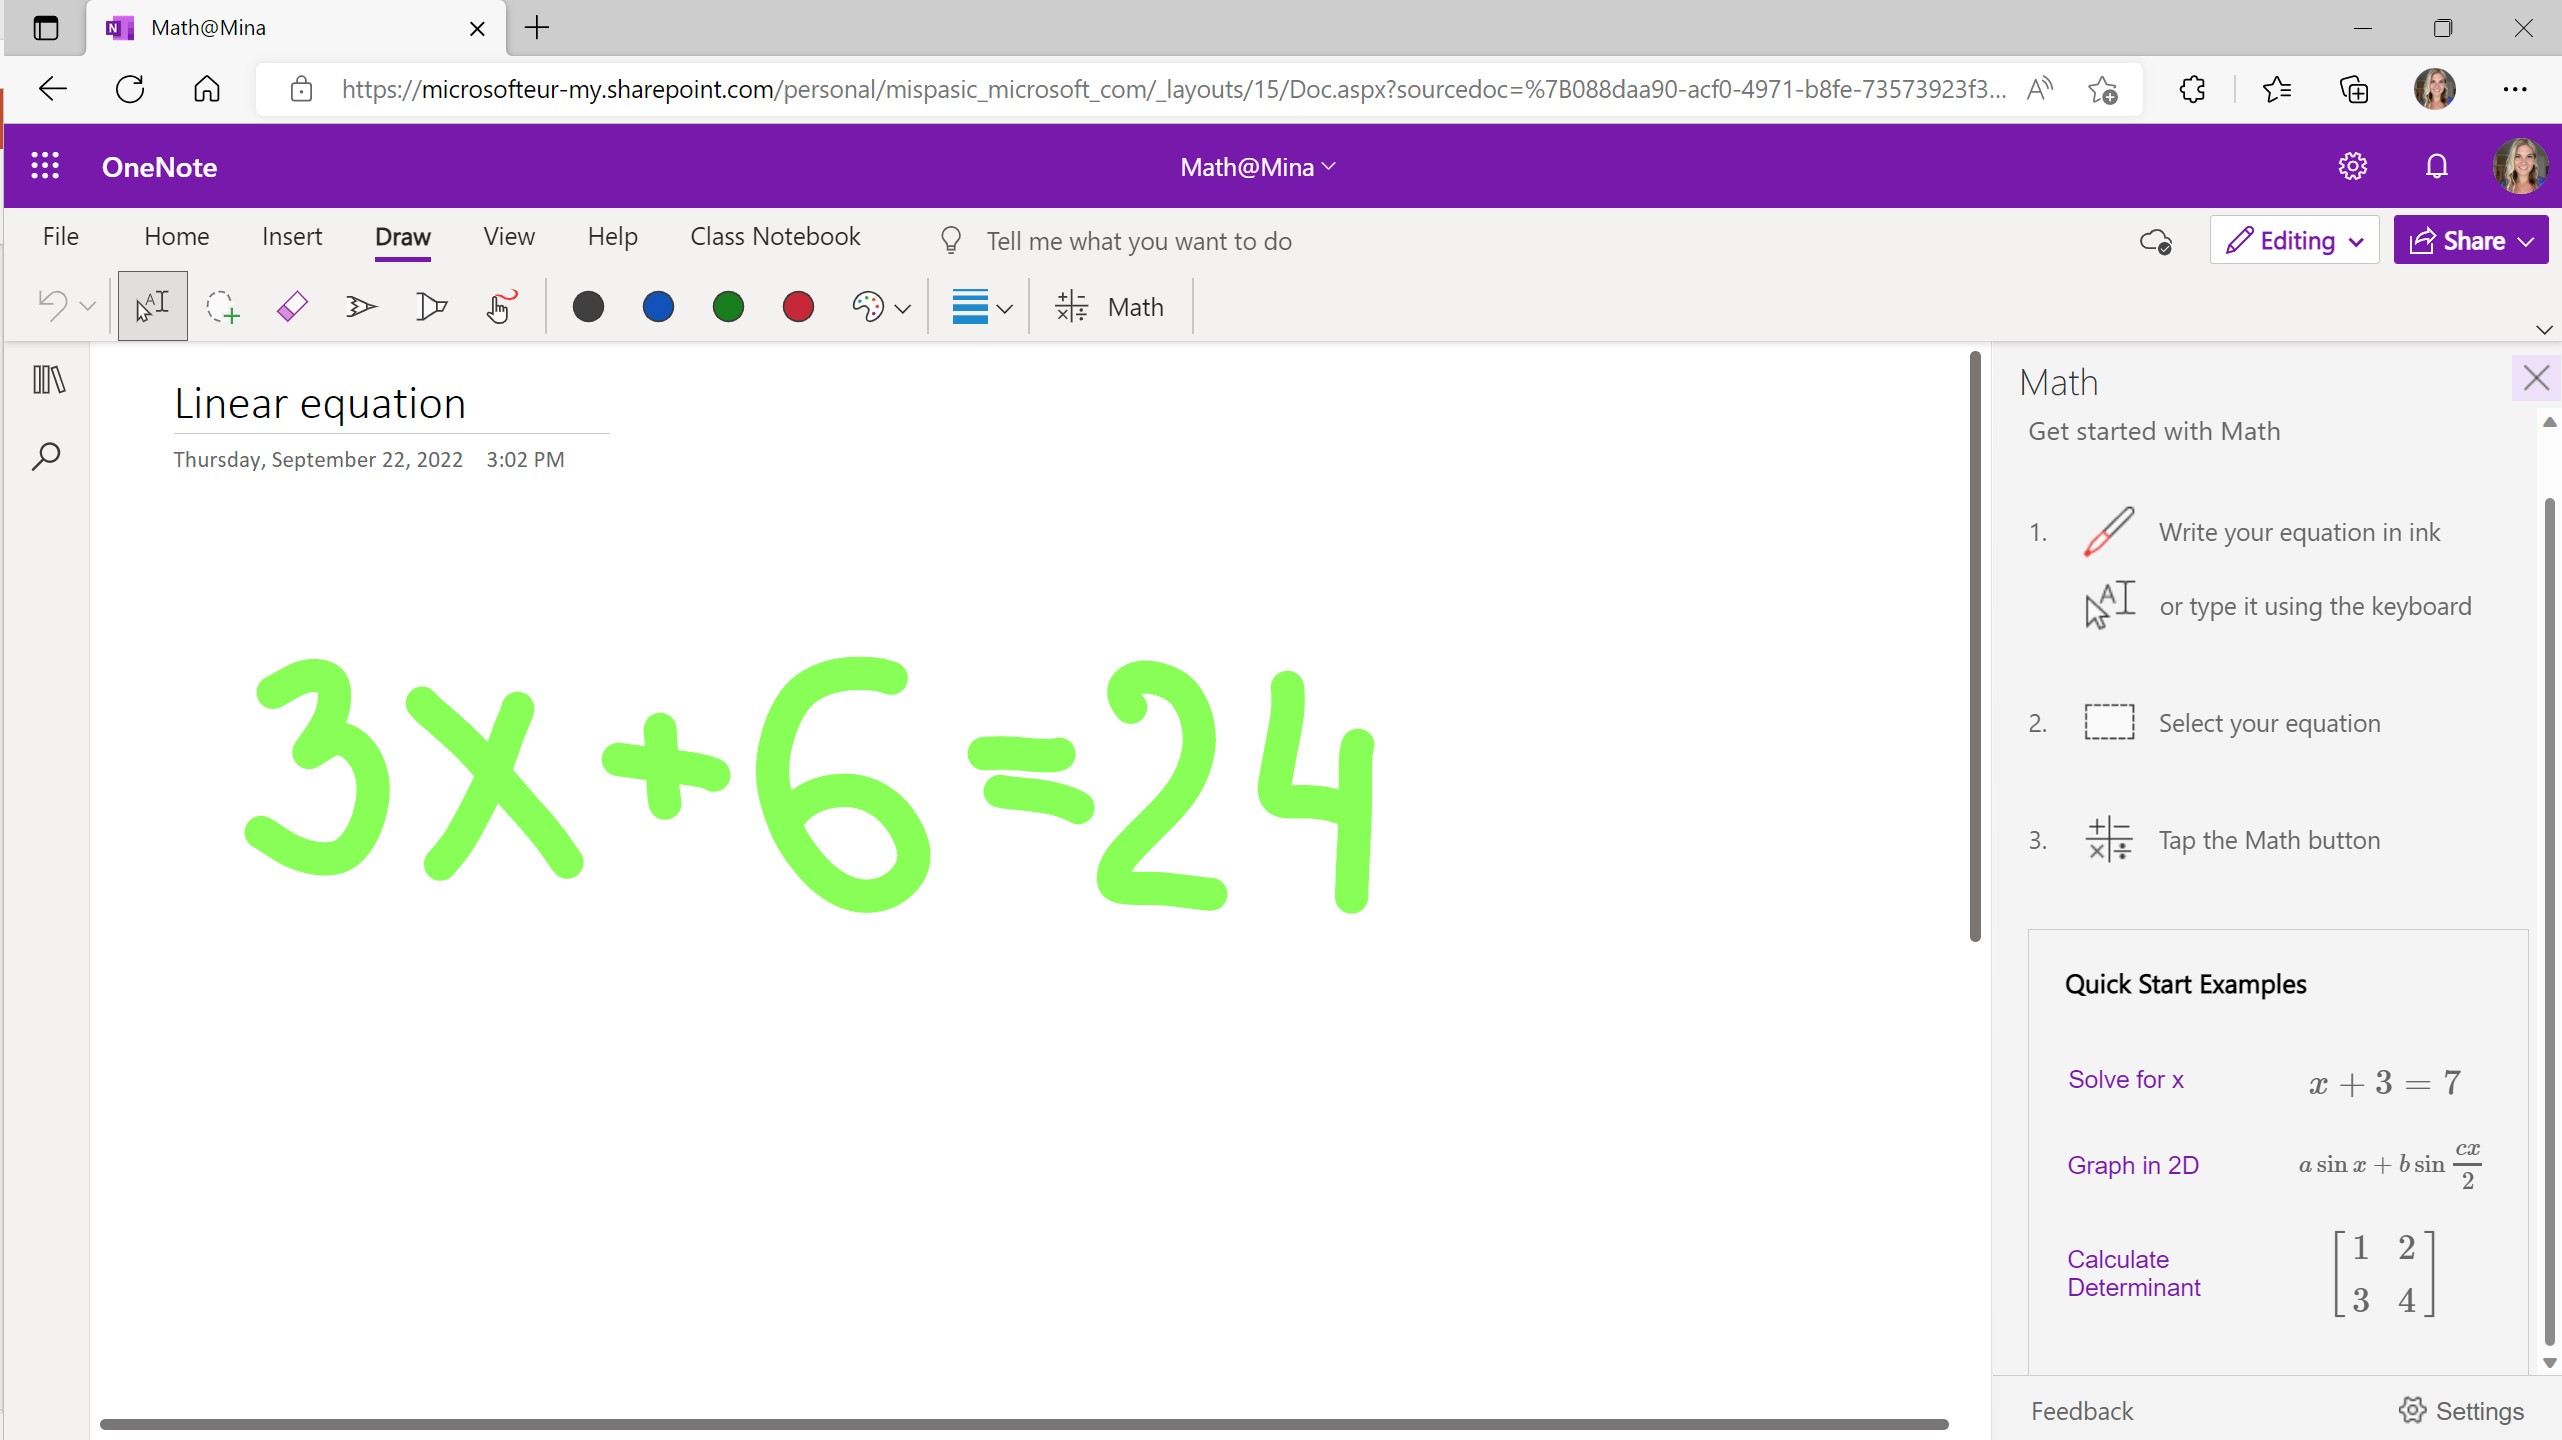Activate the Eraser tool

292,306
